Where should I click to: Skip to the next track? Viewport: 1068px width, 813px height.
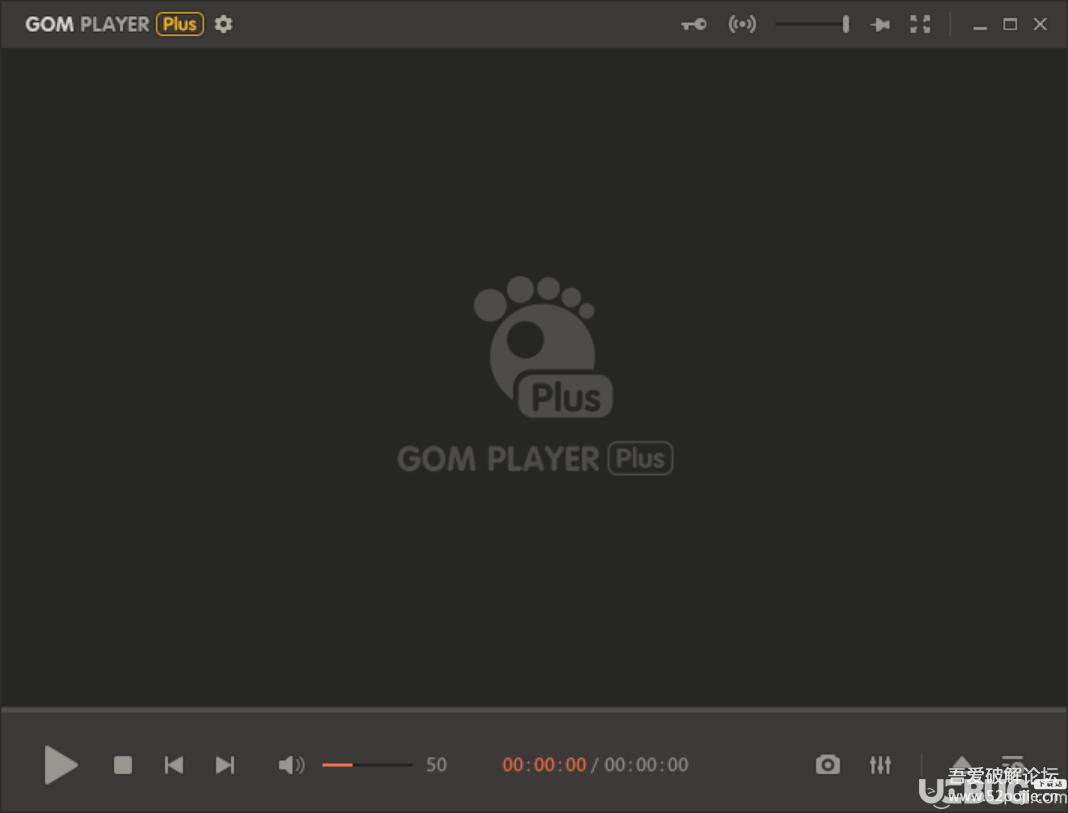pyautogui.click(x=225, y=765)
